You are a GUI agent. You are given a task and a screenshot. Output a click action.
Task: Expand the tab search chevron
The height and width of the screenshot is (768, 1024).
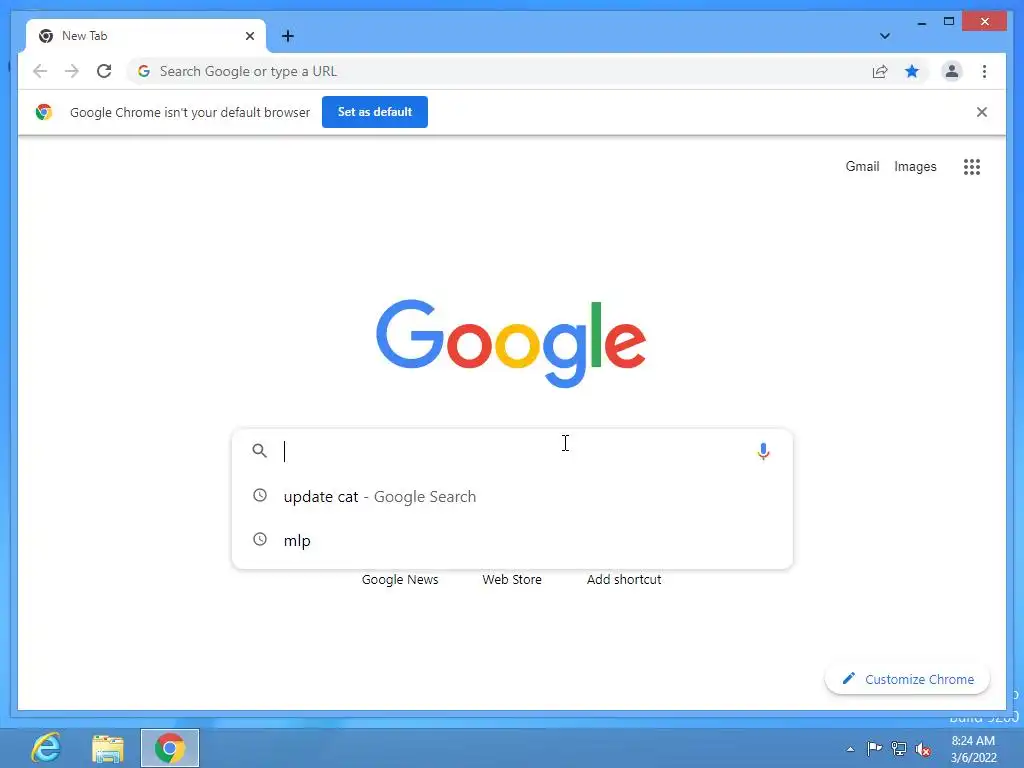(884, 36)
